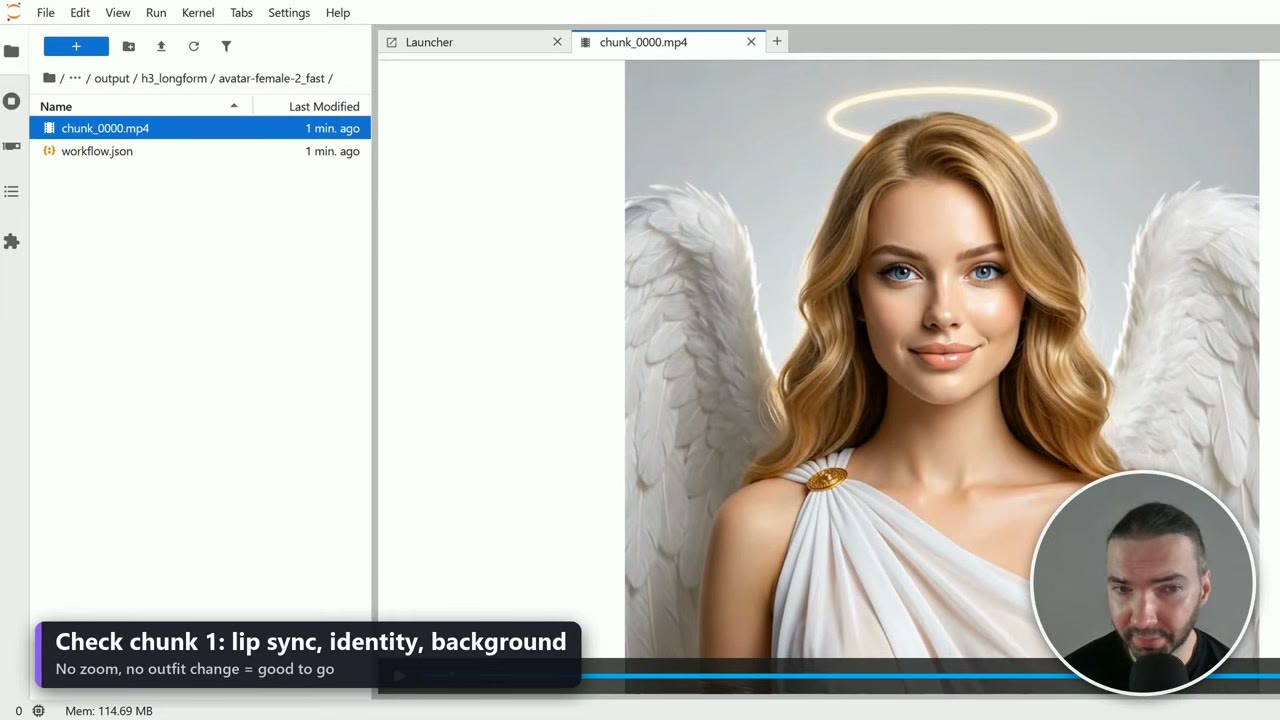Image resolution: width=1280 pixels, height=720 pixels.
Task: Open the Tabs menu
Action: [241, 13]
